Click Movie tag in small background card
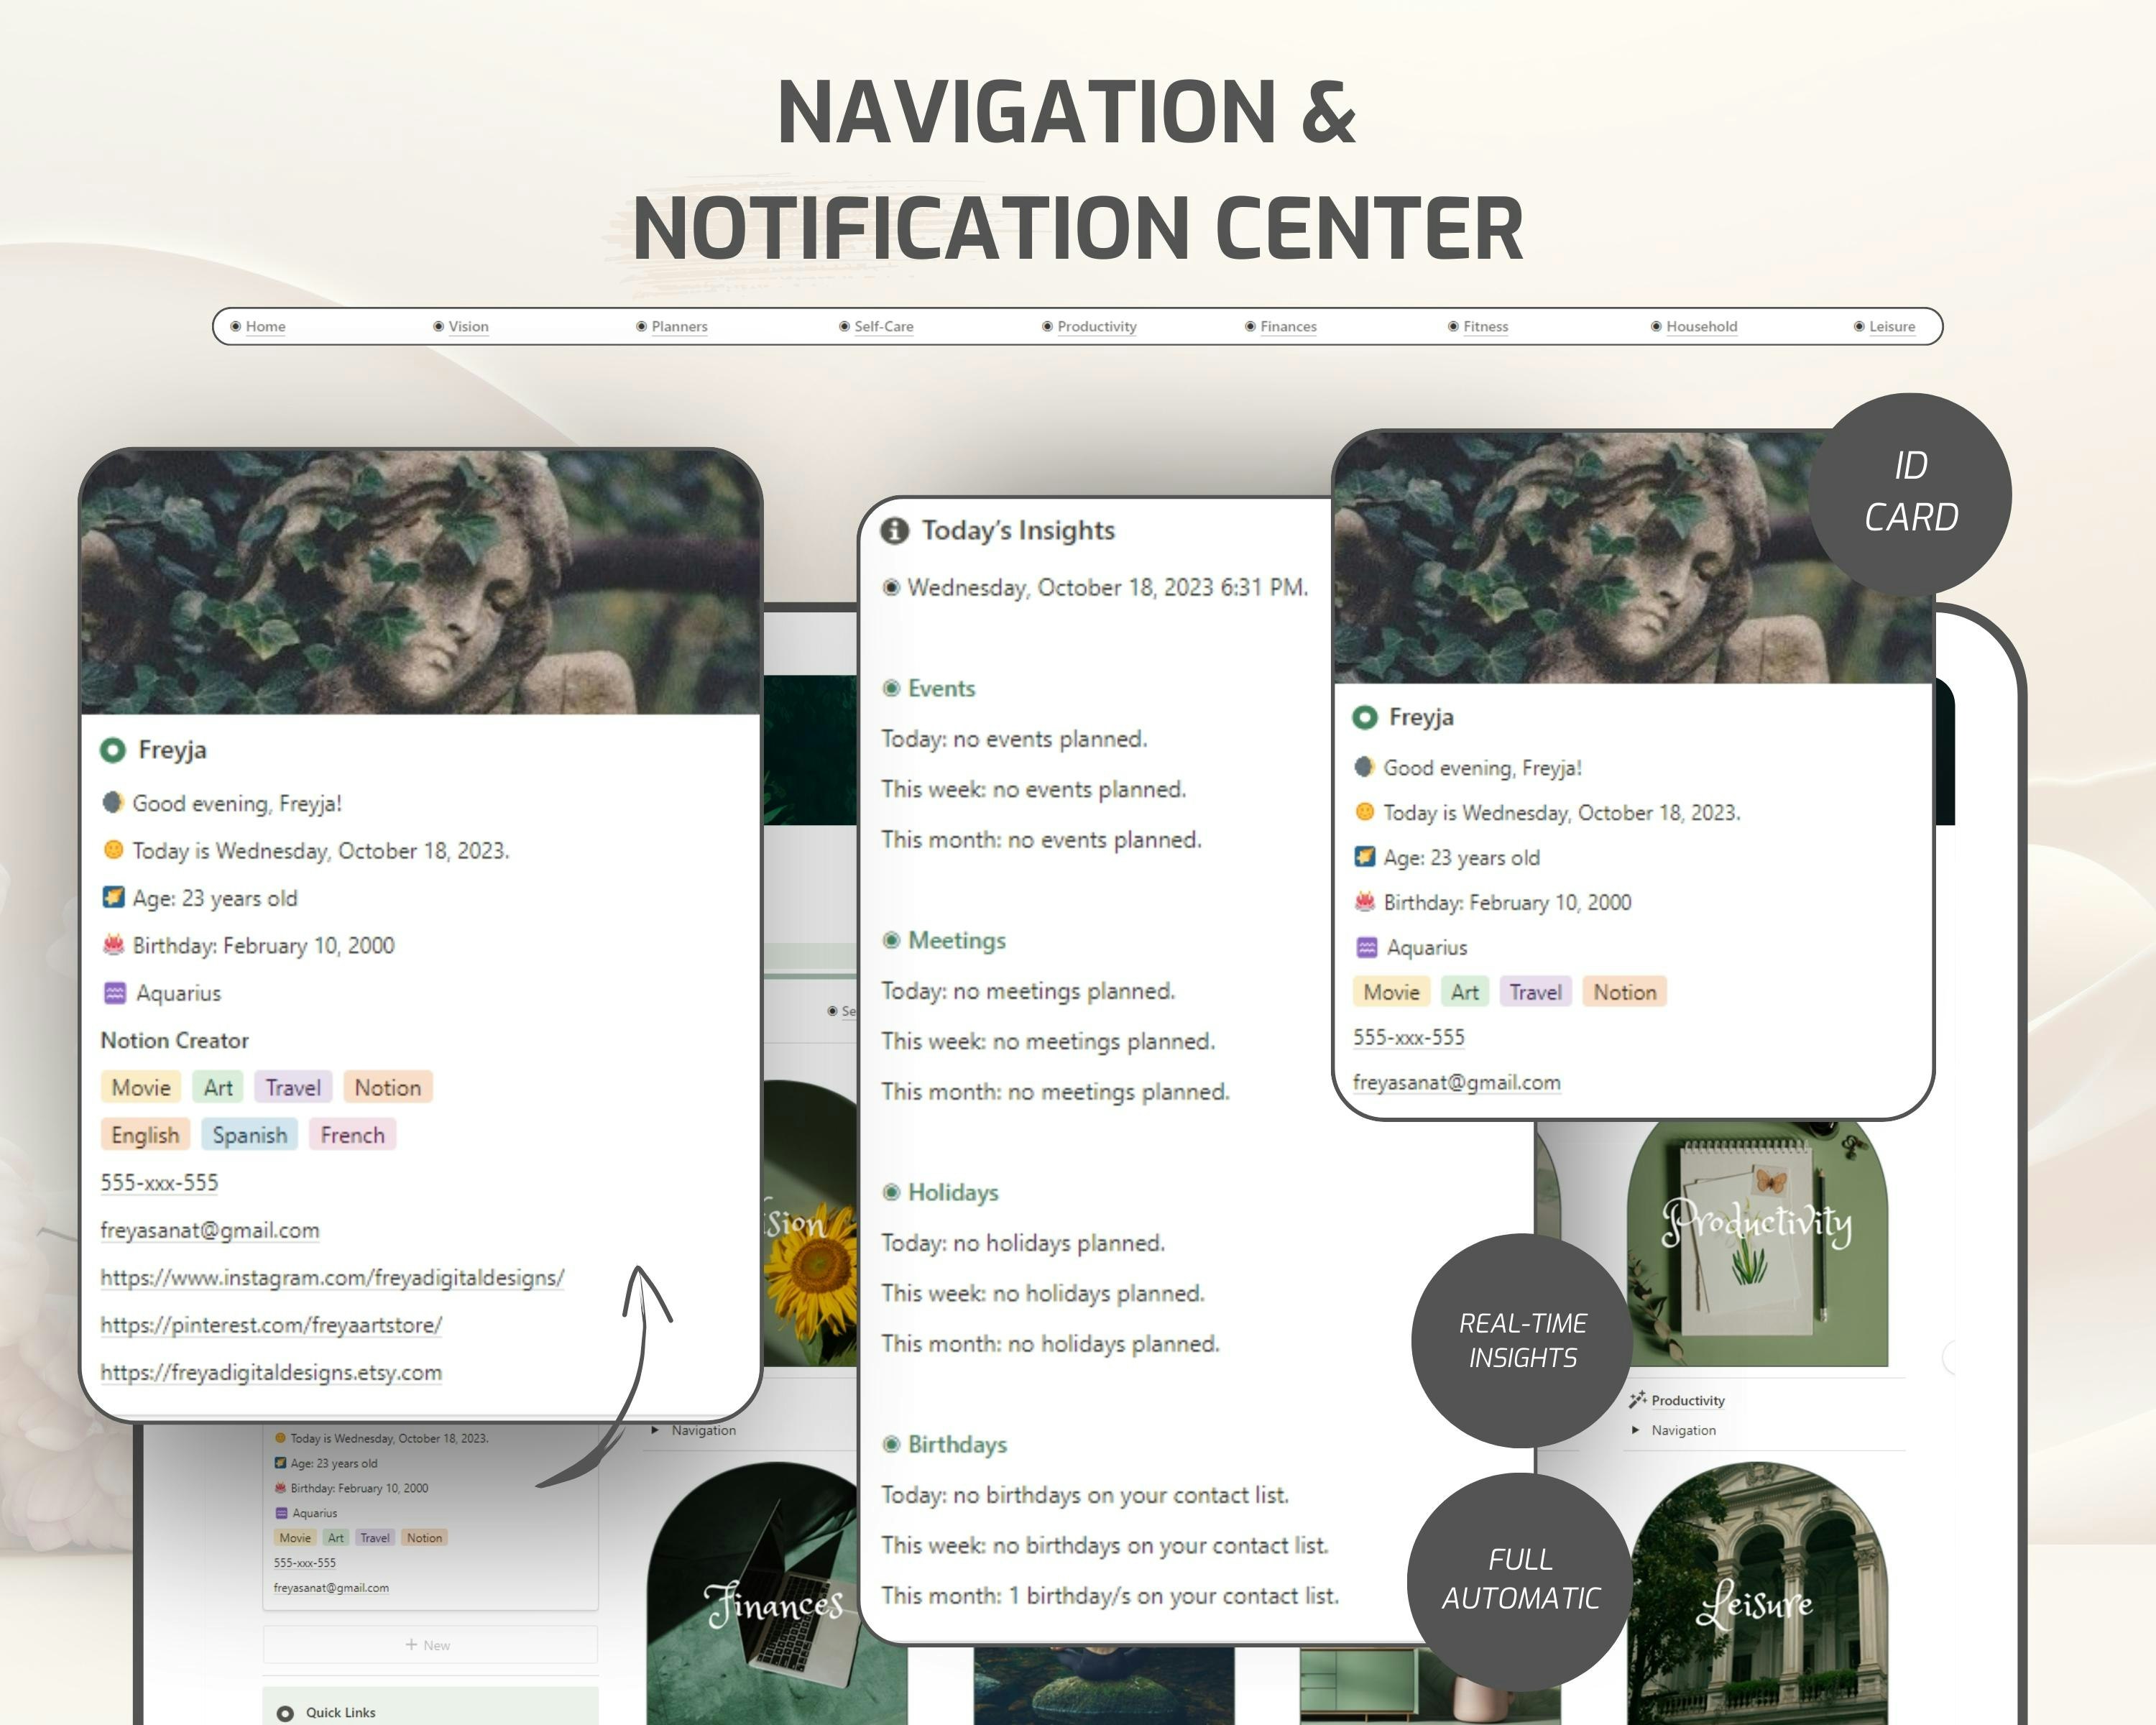The width and height of the screenshot is (2156, 1725). point(295,1538)
